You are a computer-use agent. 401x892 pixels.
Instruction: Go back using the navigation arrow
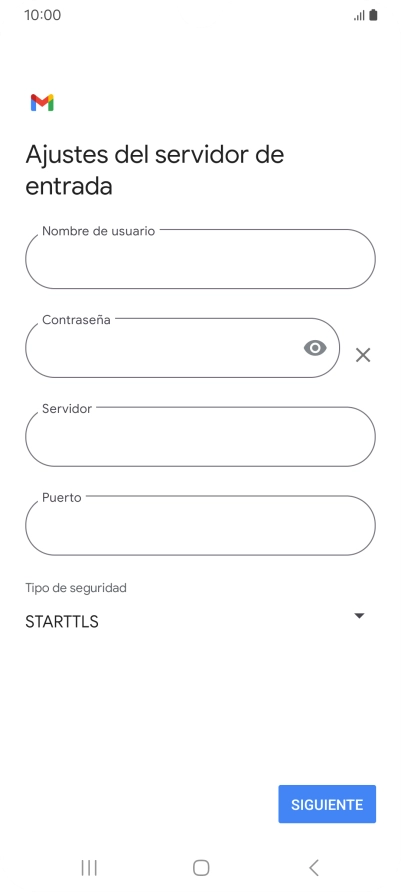pos(313,868)
